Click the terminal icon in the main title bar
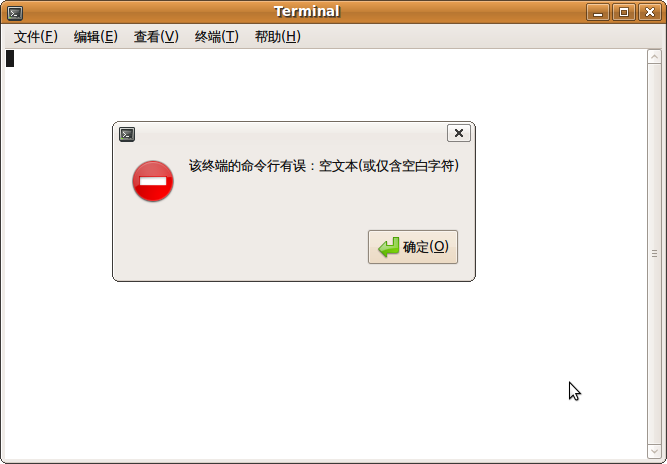The height and width of the screenshot is (464, 667). tap(15, 13)
